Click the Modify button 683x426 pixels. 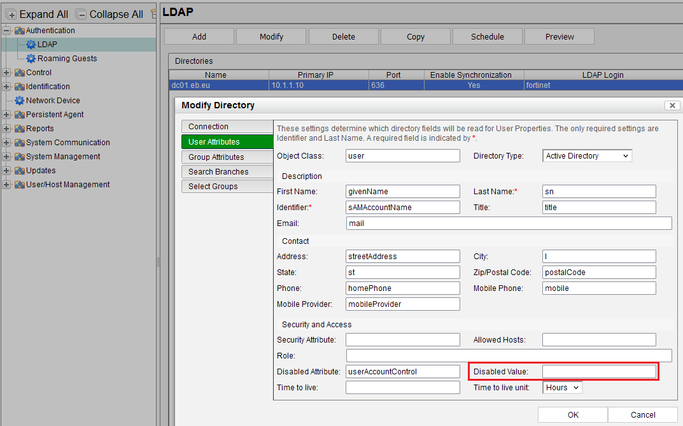(x=271, y=37)
